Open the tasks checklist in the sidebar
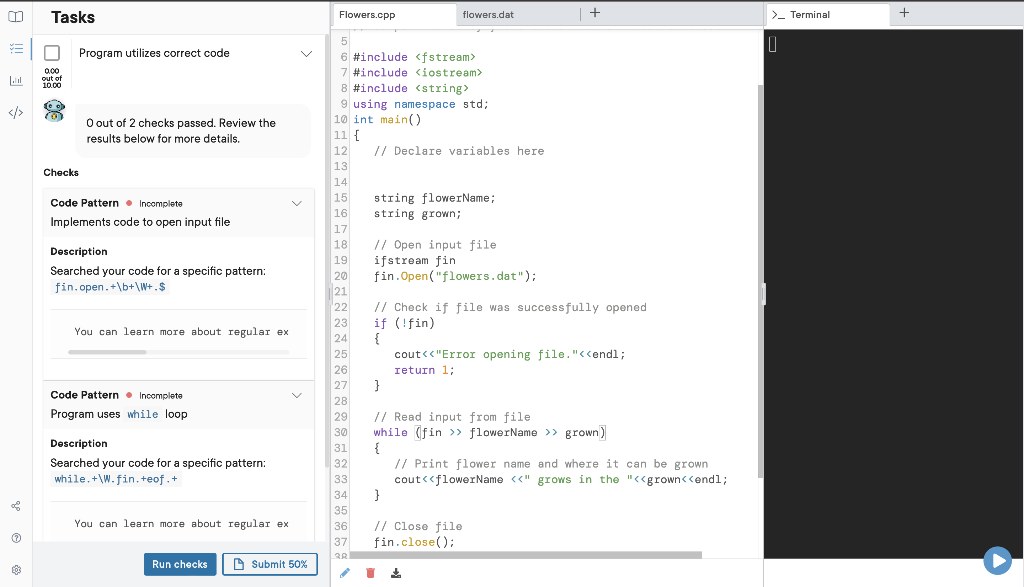This screenshot has width=1024, height=587. tap(15, 47)
